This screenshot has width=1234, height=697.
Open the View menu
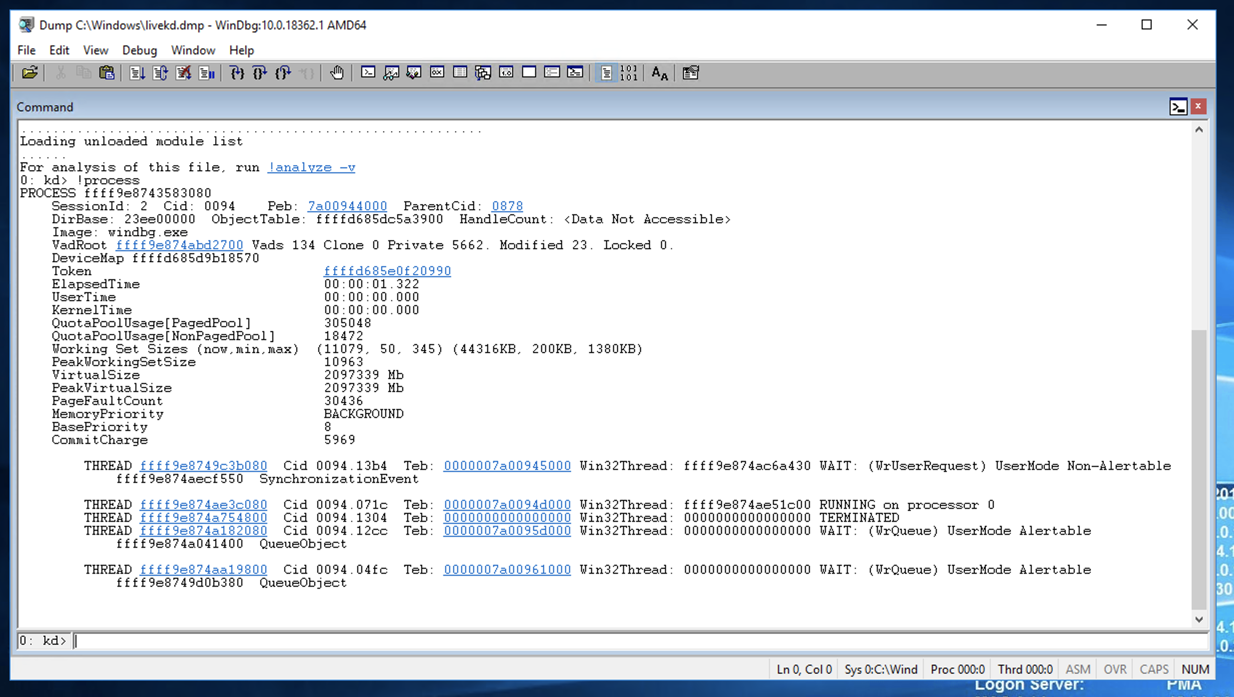coord(95,50)
